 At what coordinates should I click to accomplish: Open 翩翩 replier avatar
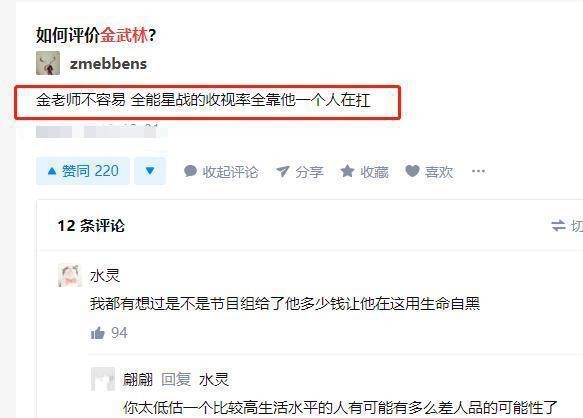click(x=103, y=379)
